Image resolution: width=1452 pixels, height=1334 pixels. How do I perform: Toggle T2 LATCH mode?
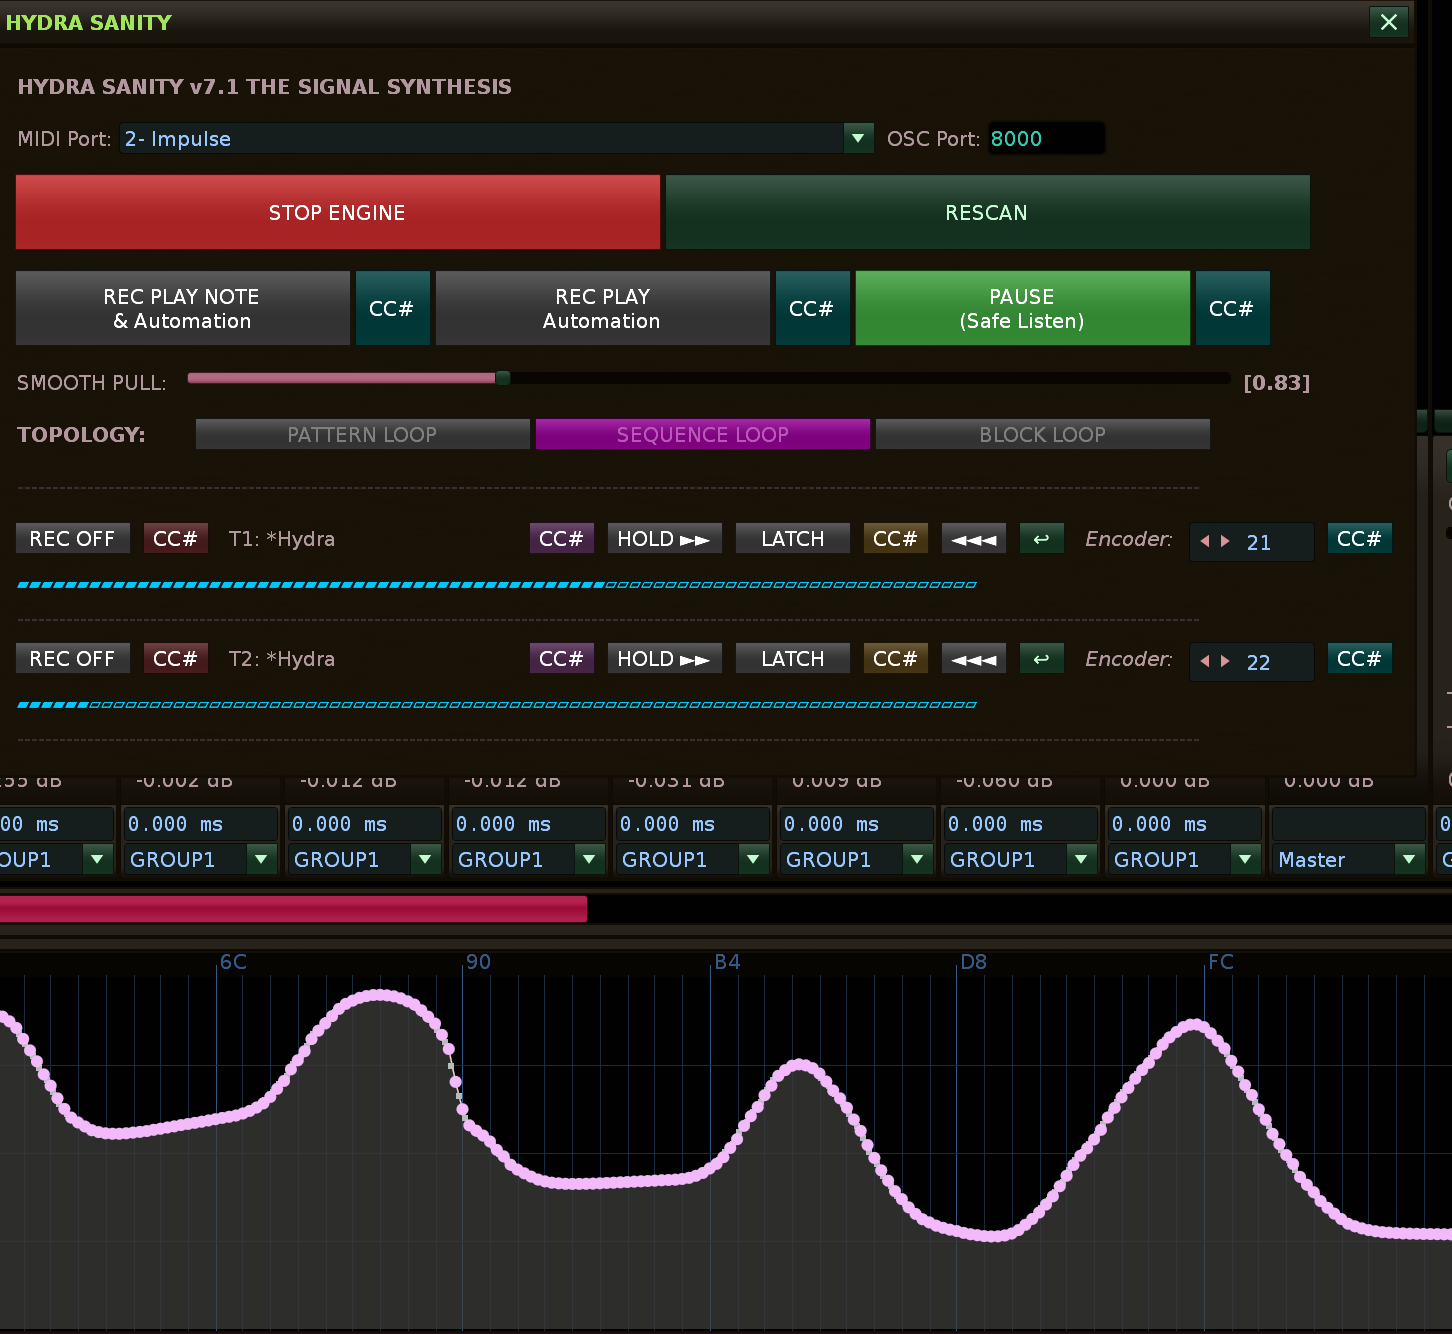(x=792, y=659)
